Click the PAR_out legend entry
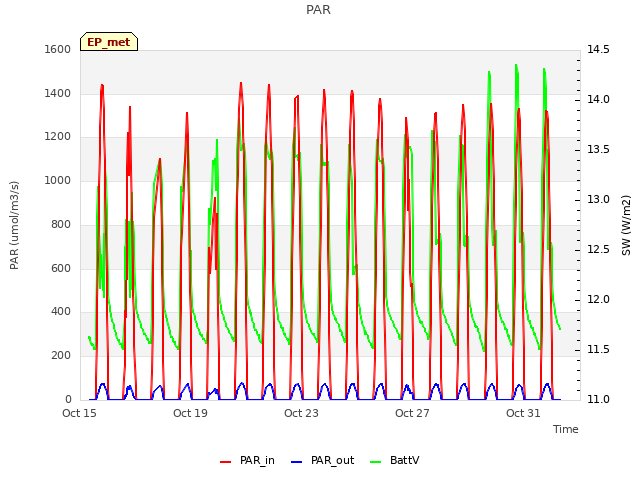The height and width of the screenshot is (480, 640). pos(322,460)
